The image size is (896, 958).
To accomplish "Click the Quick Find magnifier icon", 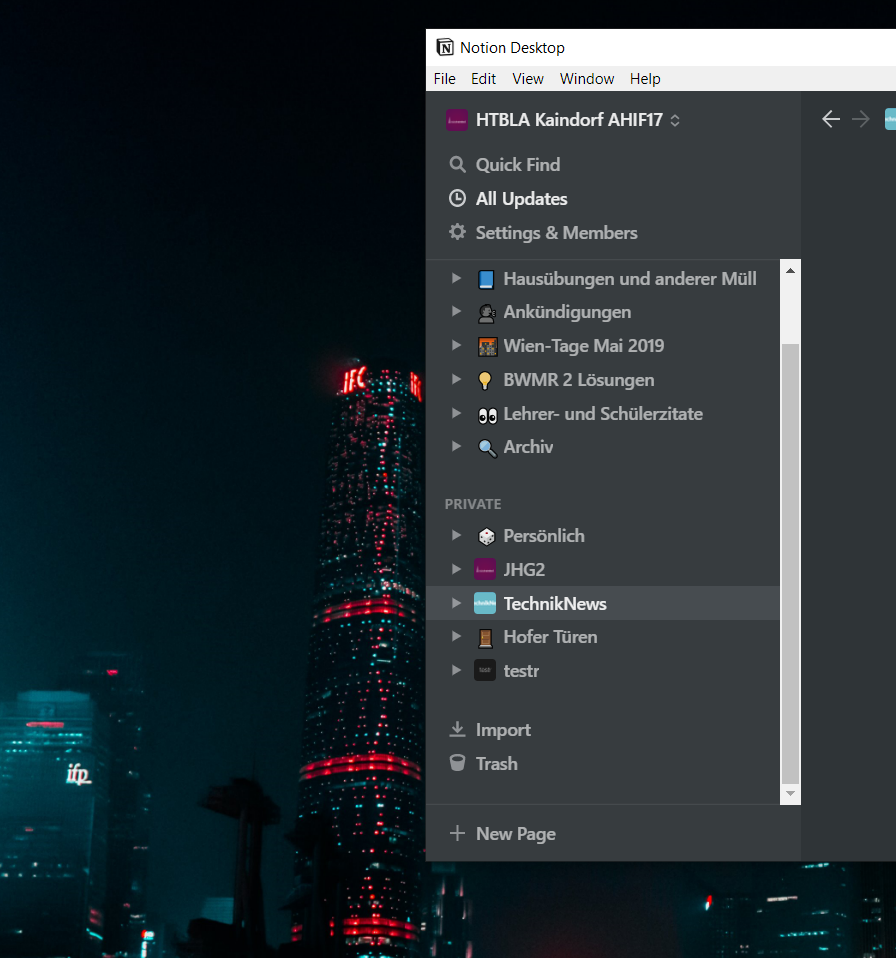I will [457, 164].
